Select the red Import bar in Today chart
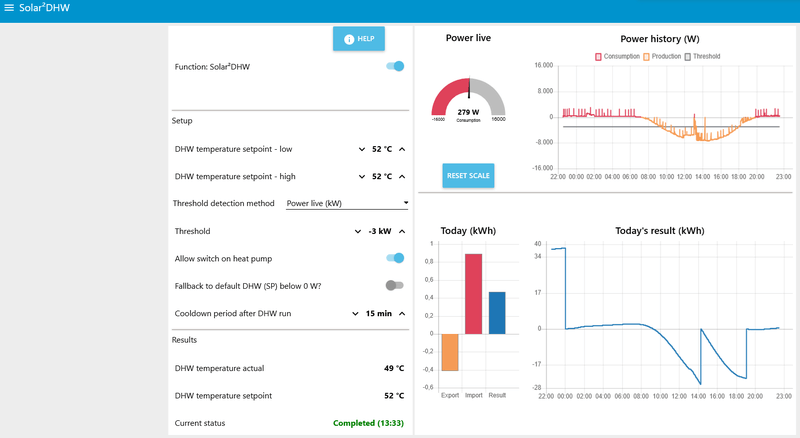 coord(473,294)
